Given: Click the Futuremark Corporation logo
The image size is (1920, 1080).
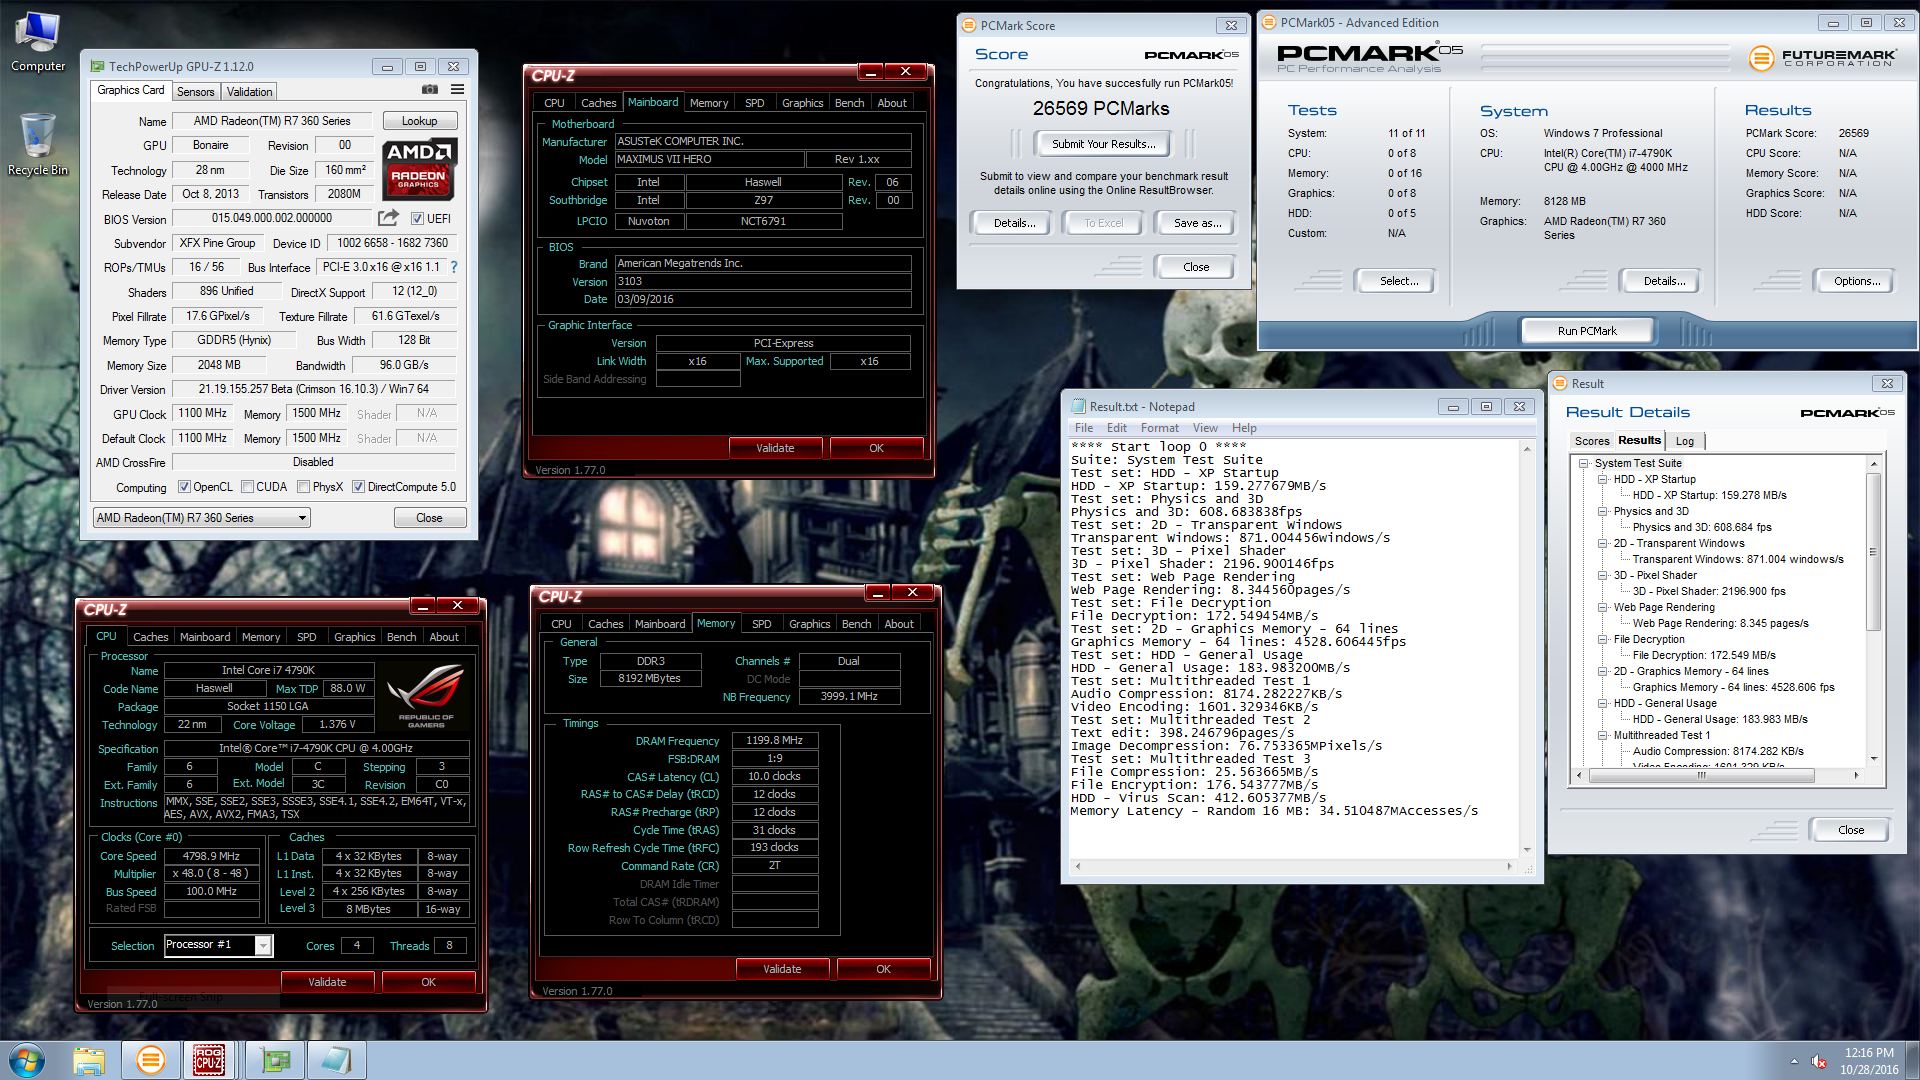Looking at the screenshot, I should [x=1822, y=58].
